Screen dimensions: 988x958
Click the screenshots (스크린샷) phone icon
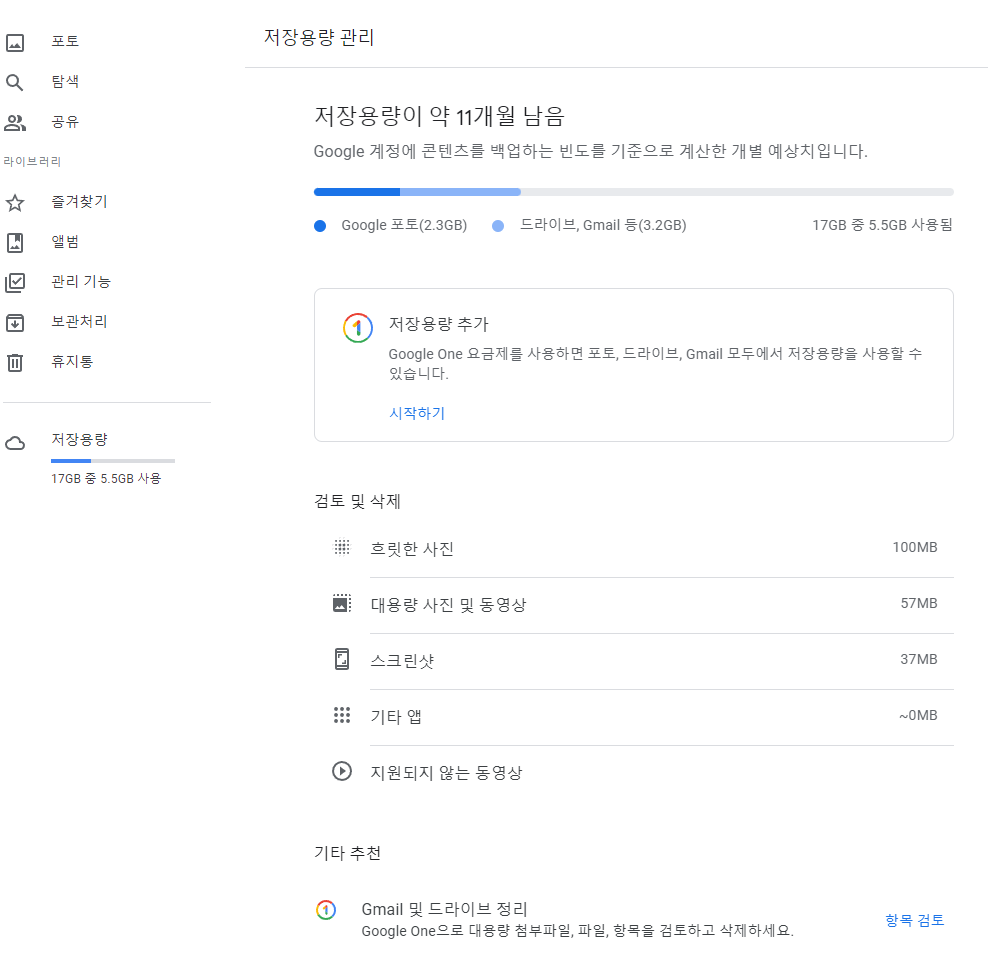point(342,659)
